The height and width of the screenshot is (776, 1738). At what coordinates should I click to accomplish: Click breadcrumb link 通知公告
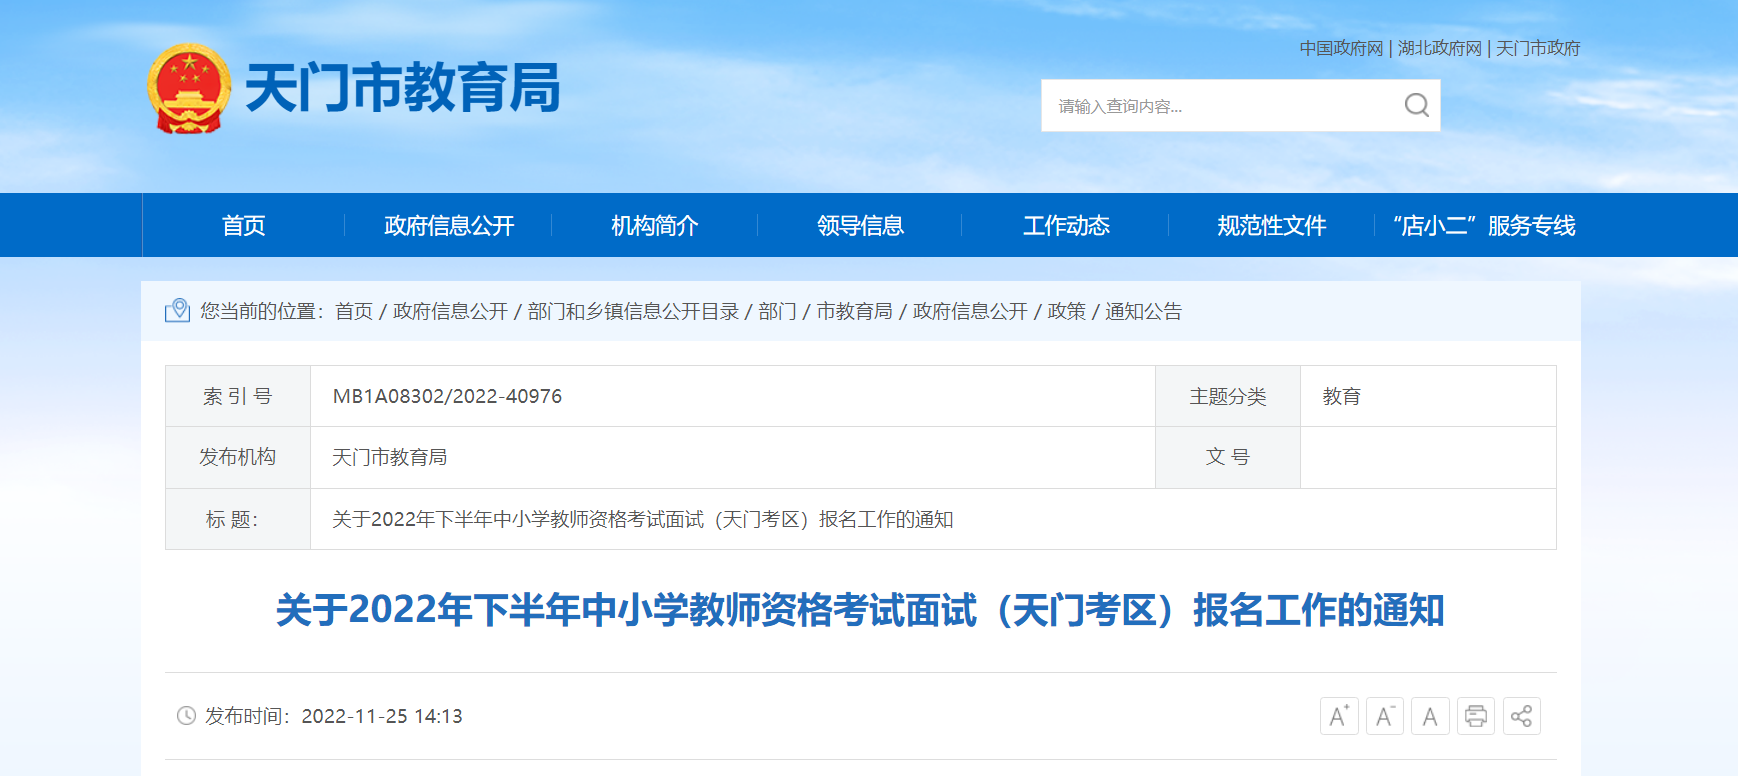pos(1143,311)
